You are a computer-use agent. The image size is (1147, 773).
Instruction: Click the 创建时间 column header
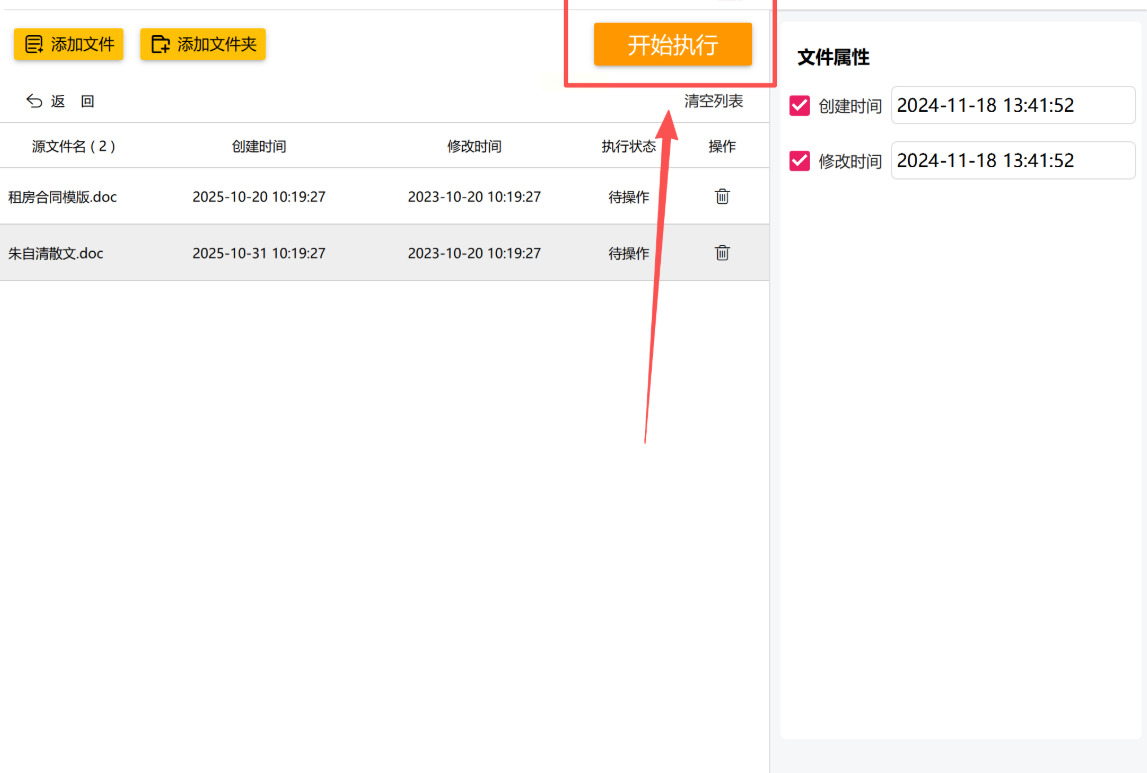point(259,146)
